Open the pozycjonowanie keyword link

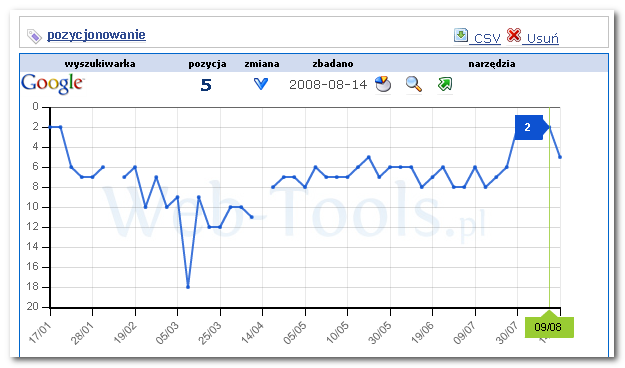click(96, 35)
